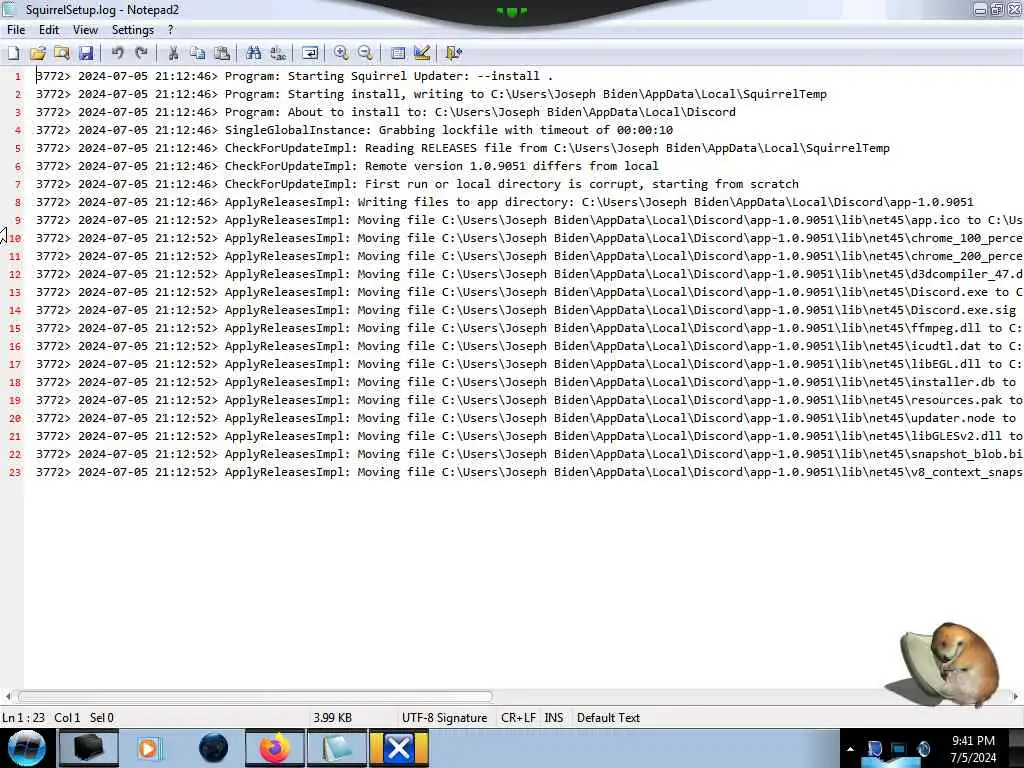The height and width of the screenshot is (768, 1024).
Task: Open the ? help menu
Action: [170, 30]
